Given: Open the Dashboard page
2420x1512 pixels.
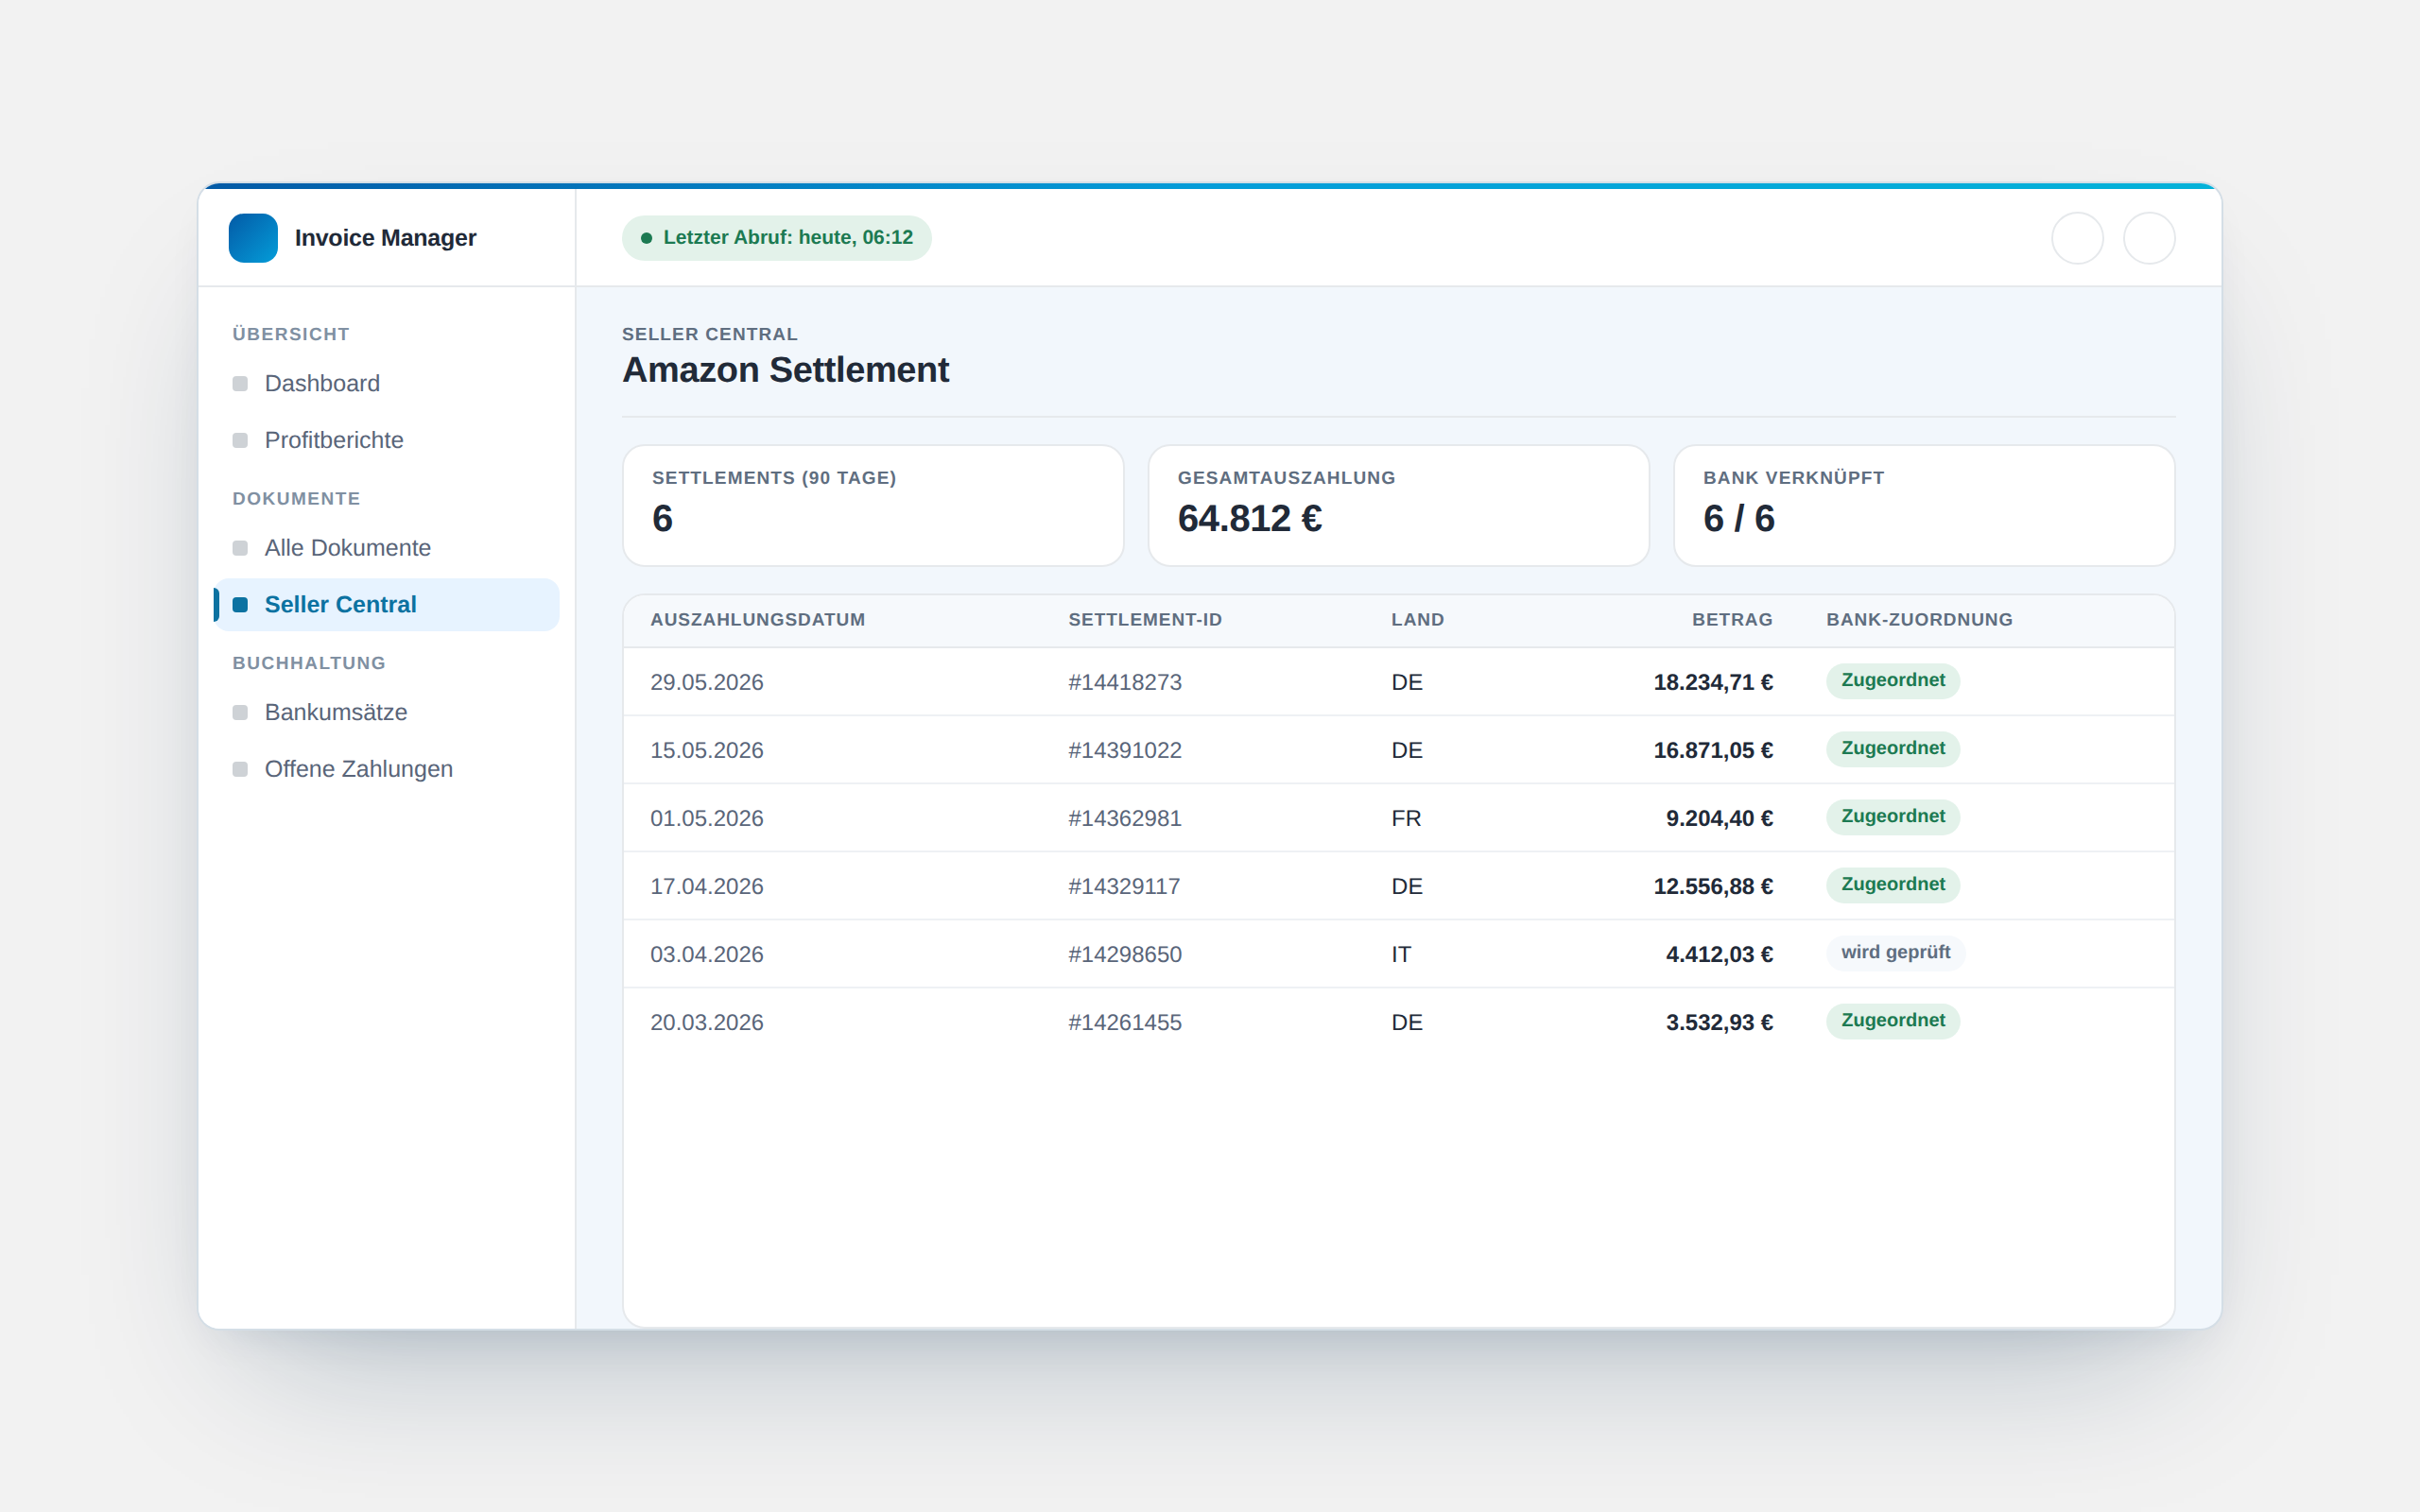Looking at the screenshot, I should coord(386,384).
